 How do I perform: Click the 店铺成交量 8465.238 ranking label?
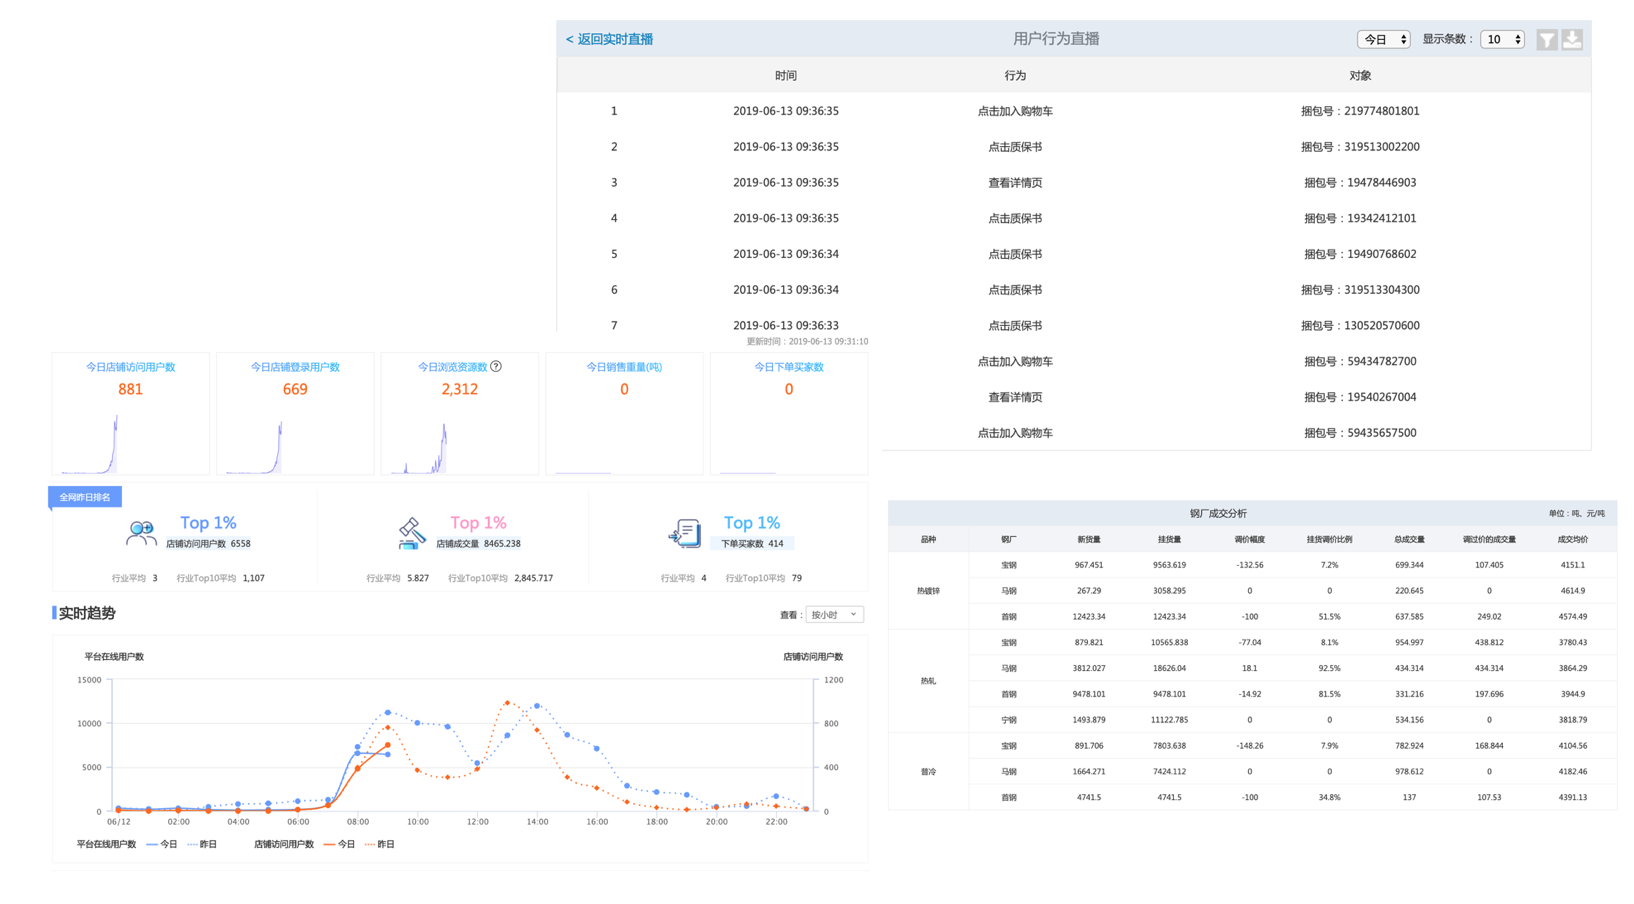tap(478, 544)
